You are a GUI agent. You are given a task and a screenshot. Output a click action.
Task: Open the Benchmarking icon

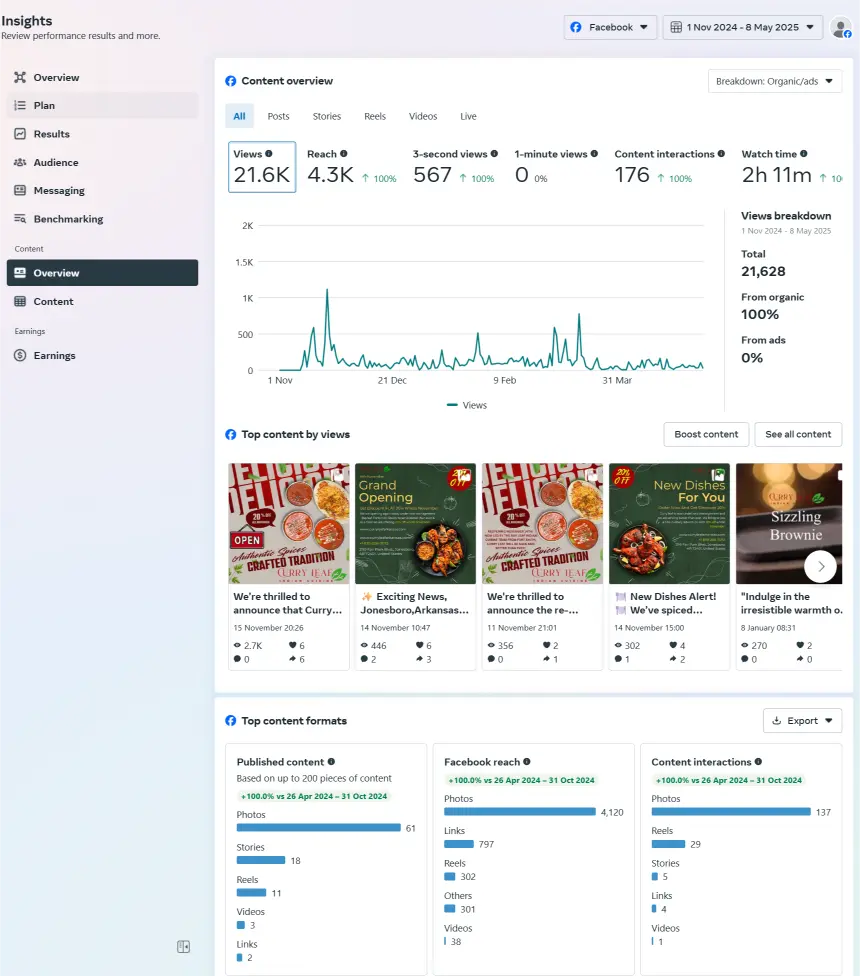click(x=20, y=218)
